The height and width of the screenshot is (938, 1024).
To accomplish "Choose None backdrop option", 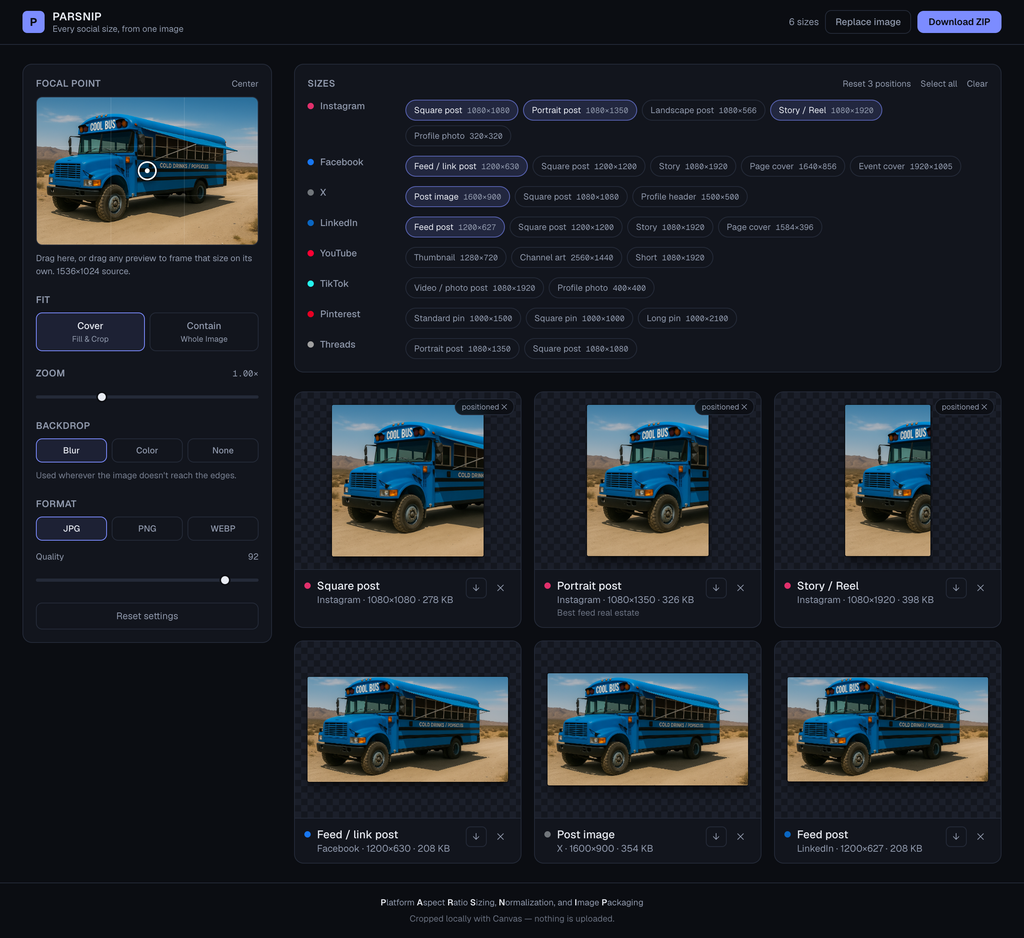I will pos(223,451).
